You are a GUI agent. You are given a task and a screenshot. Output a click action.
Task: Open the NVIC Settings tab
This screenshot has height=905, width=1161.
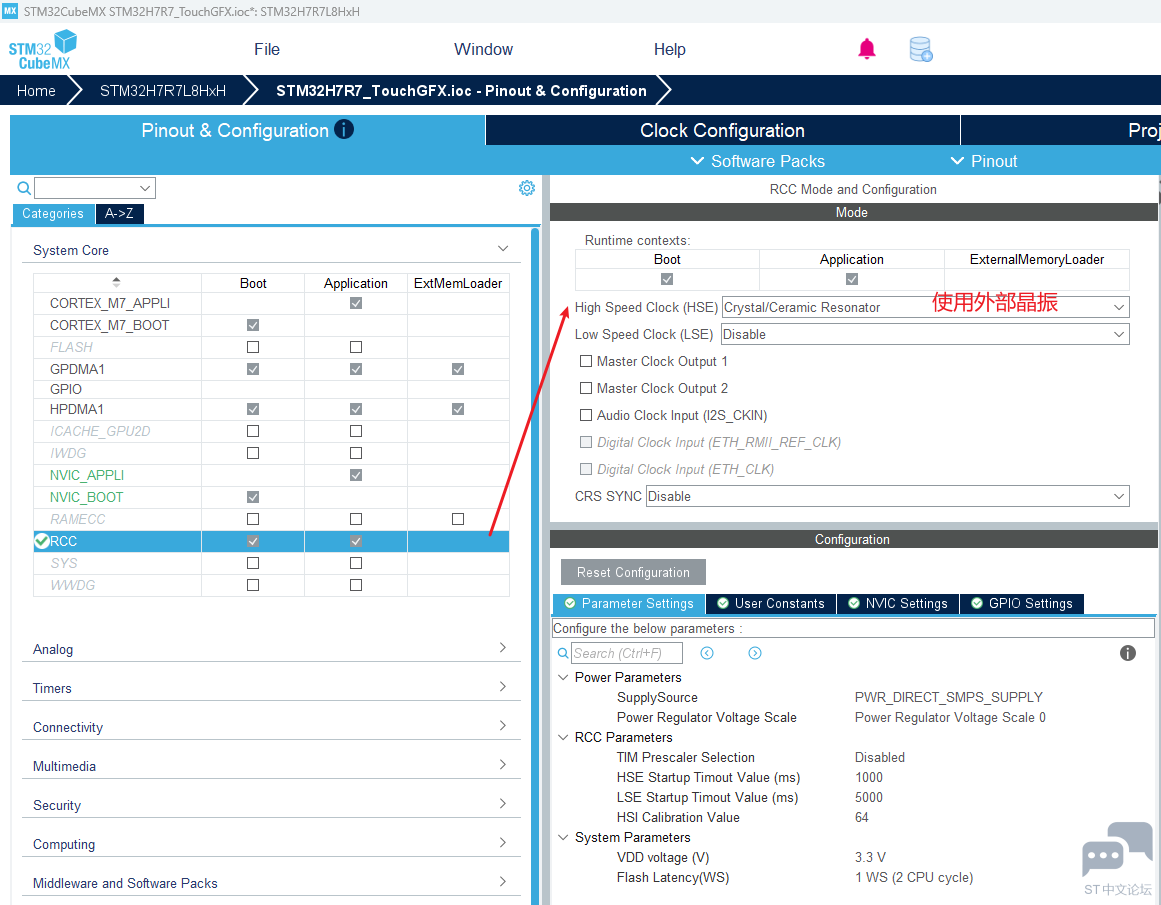tap(898, 604)
